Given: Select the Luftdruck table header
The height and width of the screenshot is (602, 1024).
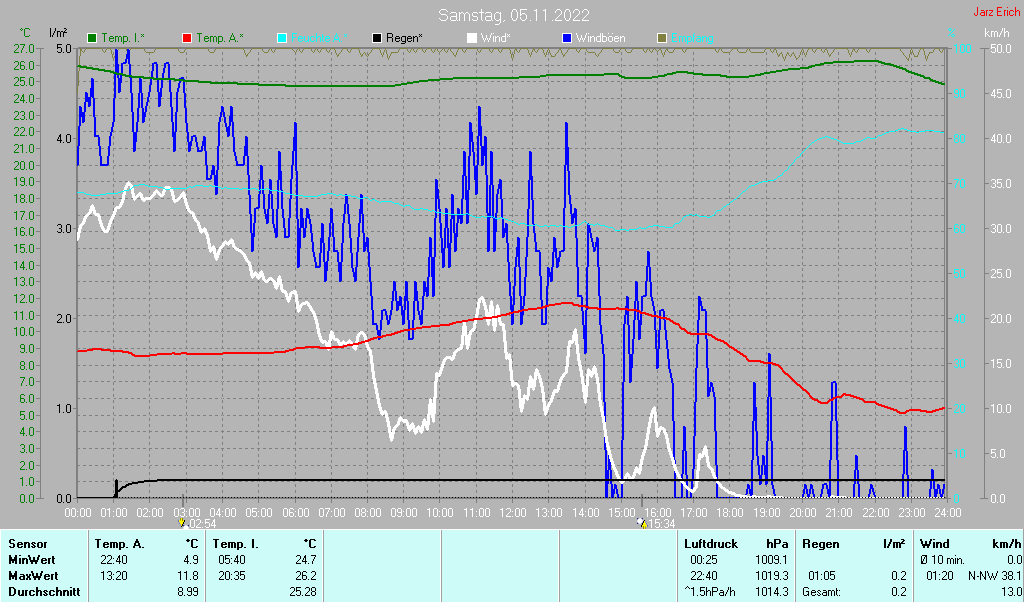Looking at the screenshot, I should (710, 544).
